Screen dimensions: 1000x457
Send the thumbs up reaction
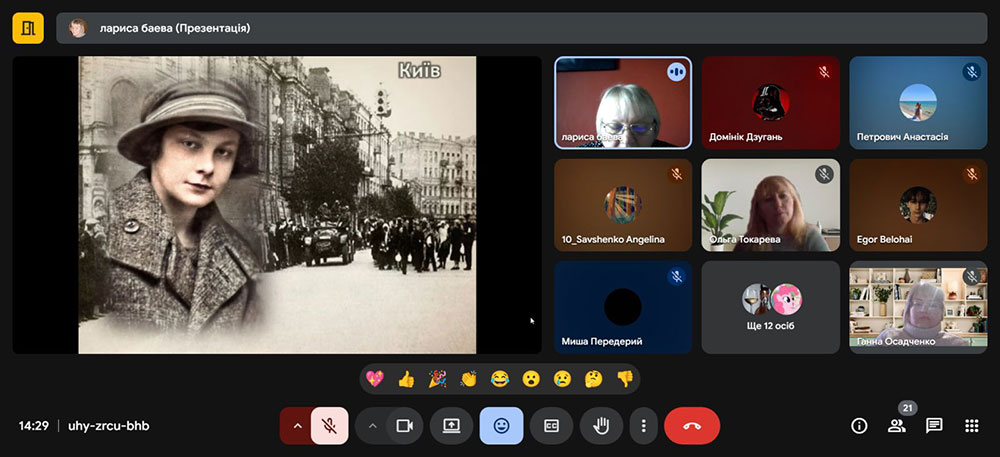pos(406,379)
